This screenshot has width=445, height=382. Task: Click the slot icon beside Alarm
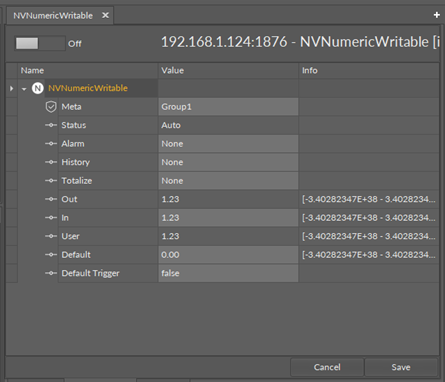tap(51, 144)
